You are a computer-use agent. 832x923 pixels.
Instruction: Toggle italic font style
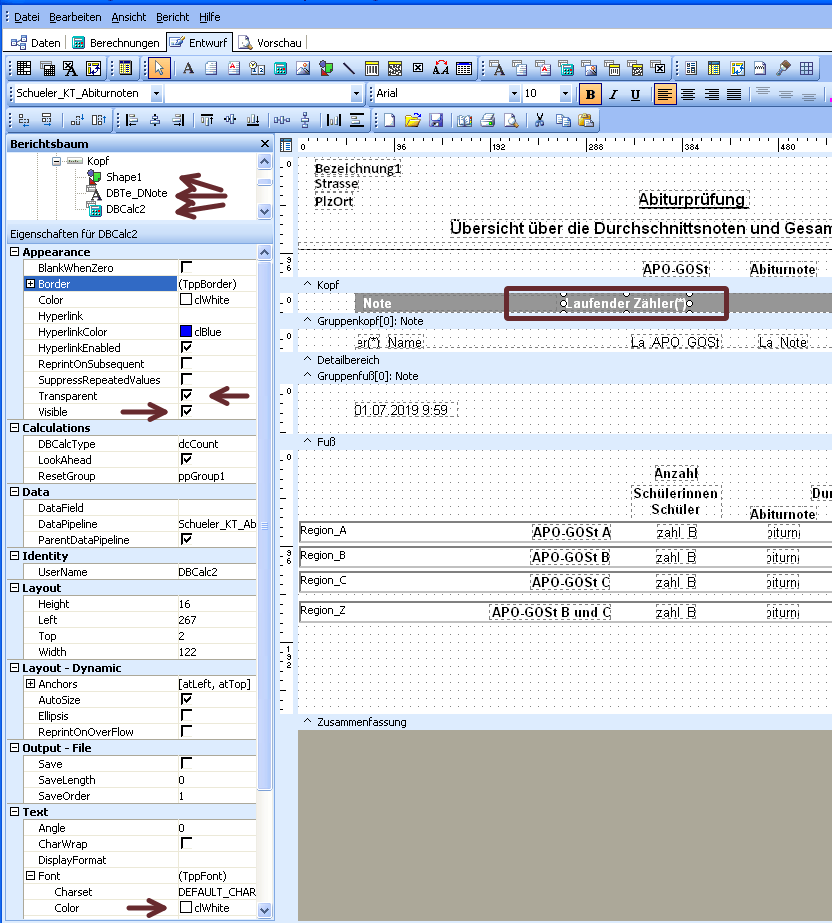(613, 94)
